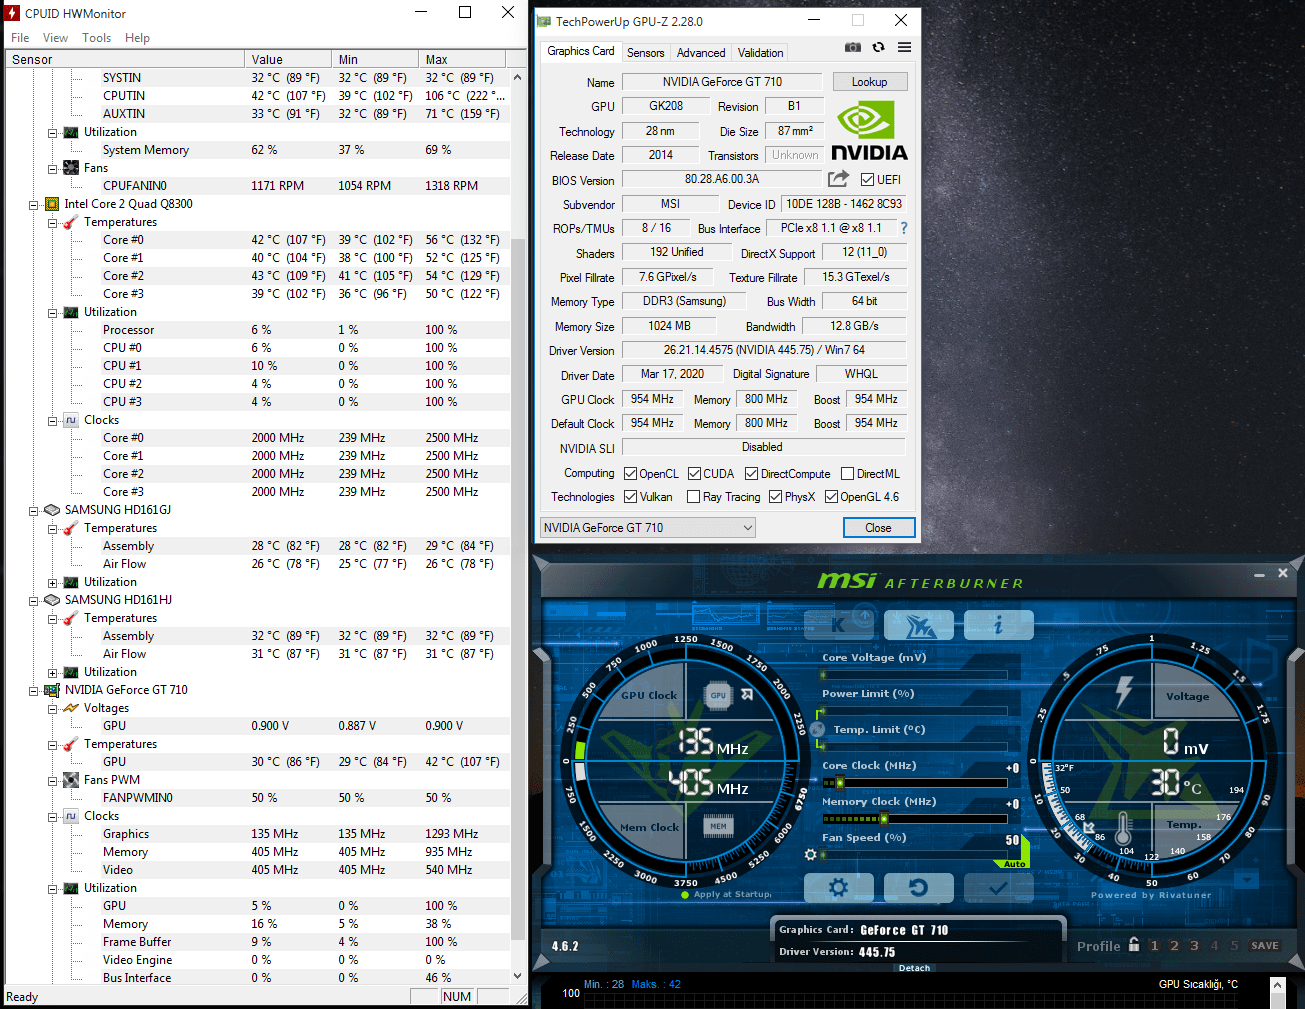Click the thermometer icon in the temperature gauge
1305x1009 pixels.
[x=1123, y=829]
